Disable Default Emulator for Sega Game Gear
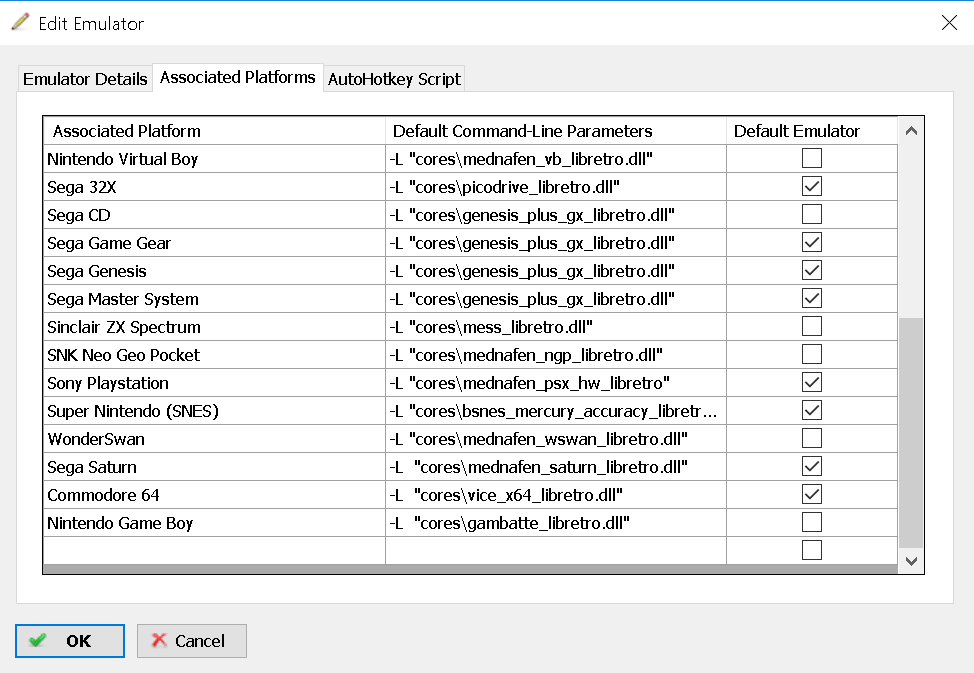Screen dimensions: 974x673 click(811, 242)
